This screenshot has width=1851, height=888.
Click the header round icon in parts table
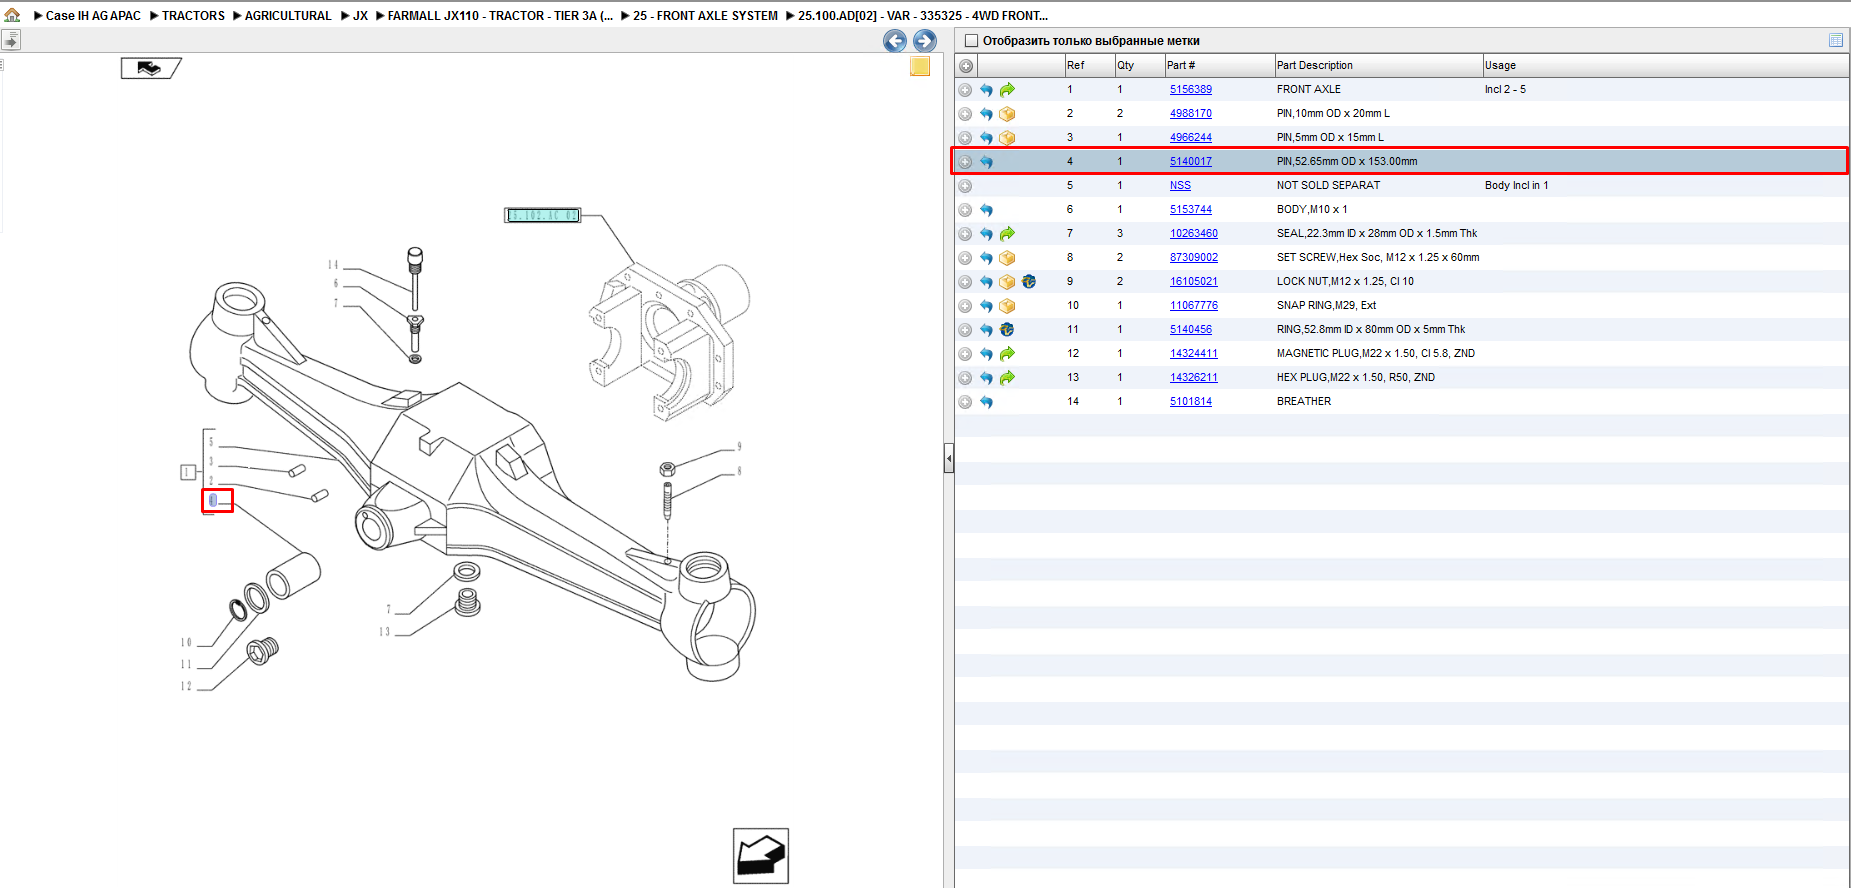(966, 66)
